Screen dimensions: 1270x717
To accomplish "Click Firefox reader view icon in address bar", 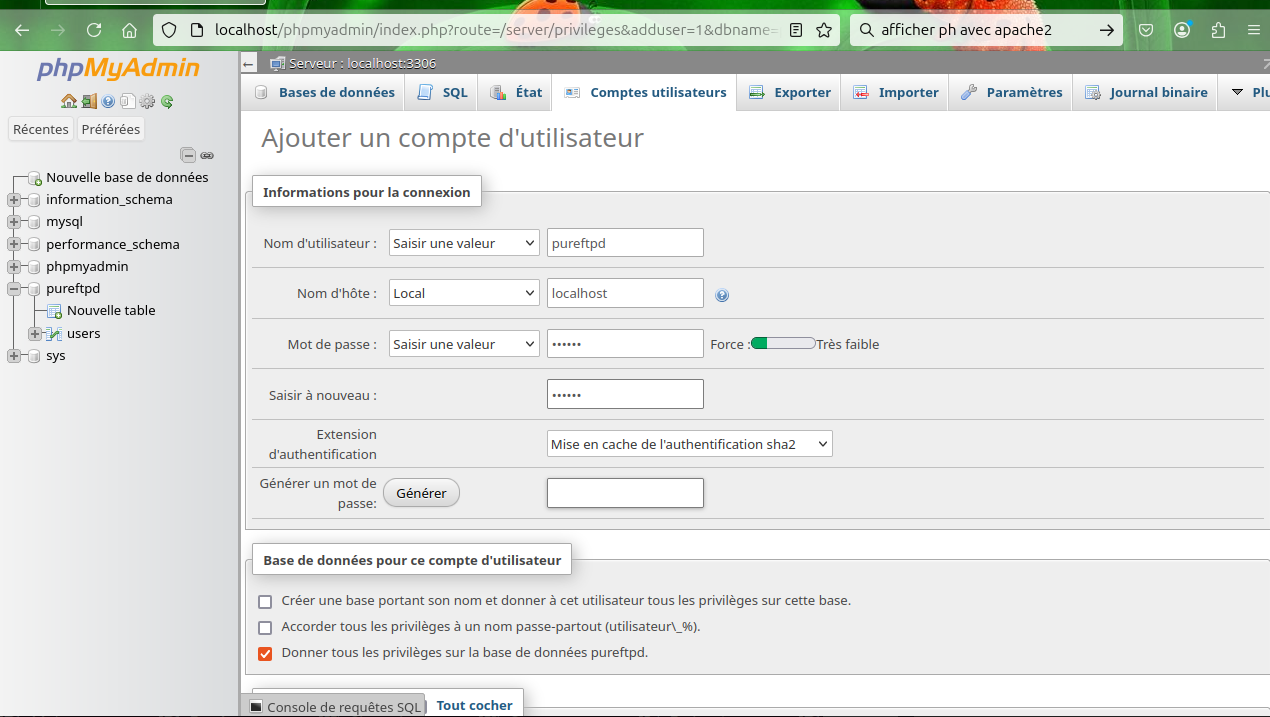I will (x=796, y=30).
